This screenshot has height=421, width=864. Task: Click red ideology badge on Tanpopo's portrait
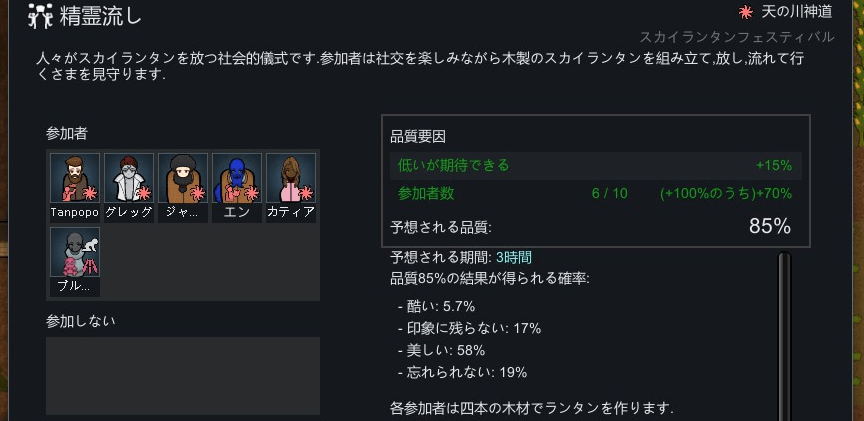click(x=89, y=193)
